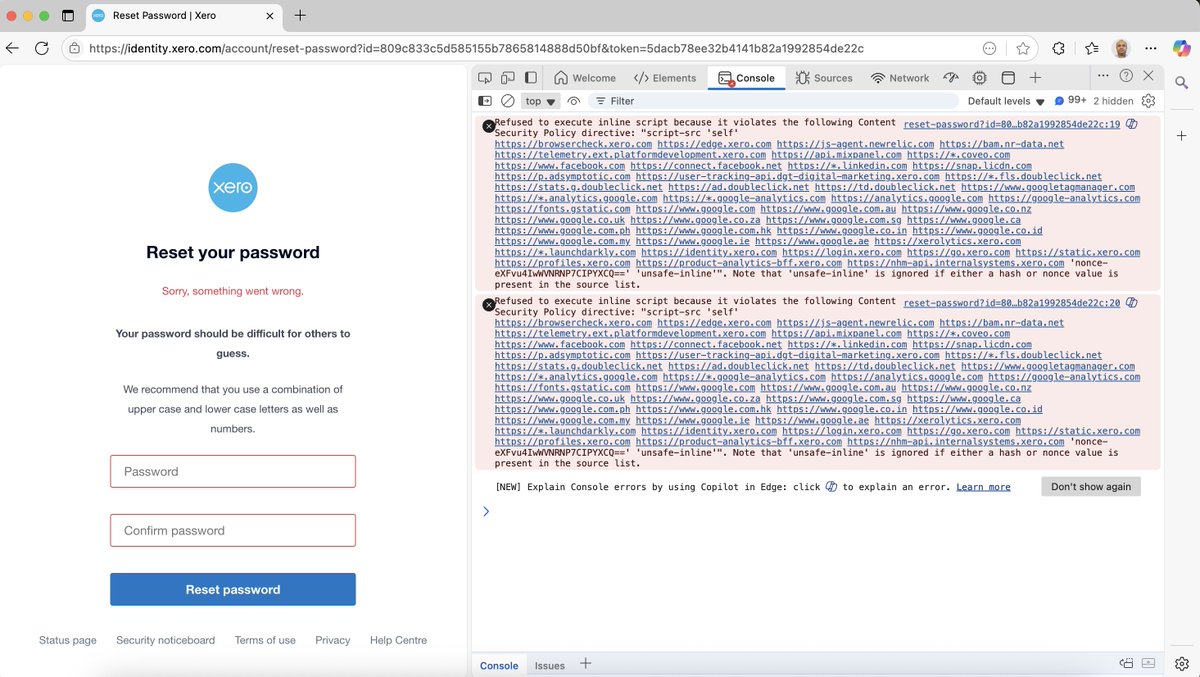This screenshot has height=677, width=1200.
Task: Open the Welcome tab in DevTools
Action: 585,78
